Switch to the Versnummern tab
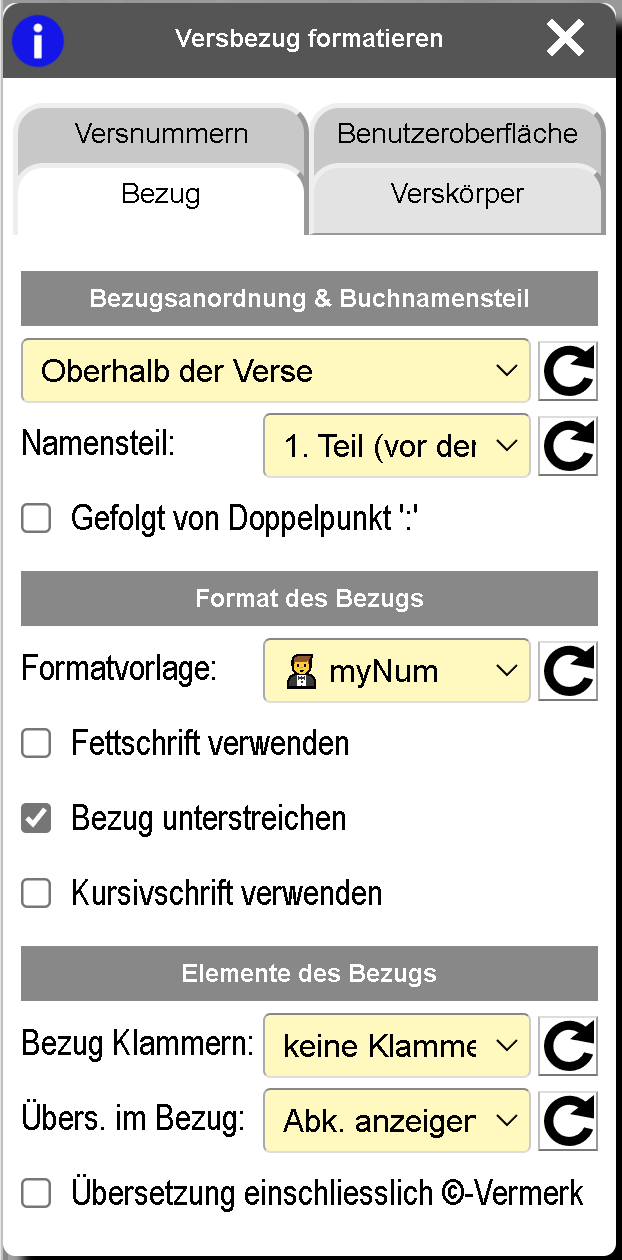The width and height of the screenshot is (622, 1260). coord(161,133)
